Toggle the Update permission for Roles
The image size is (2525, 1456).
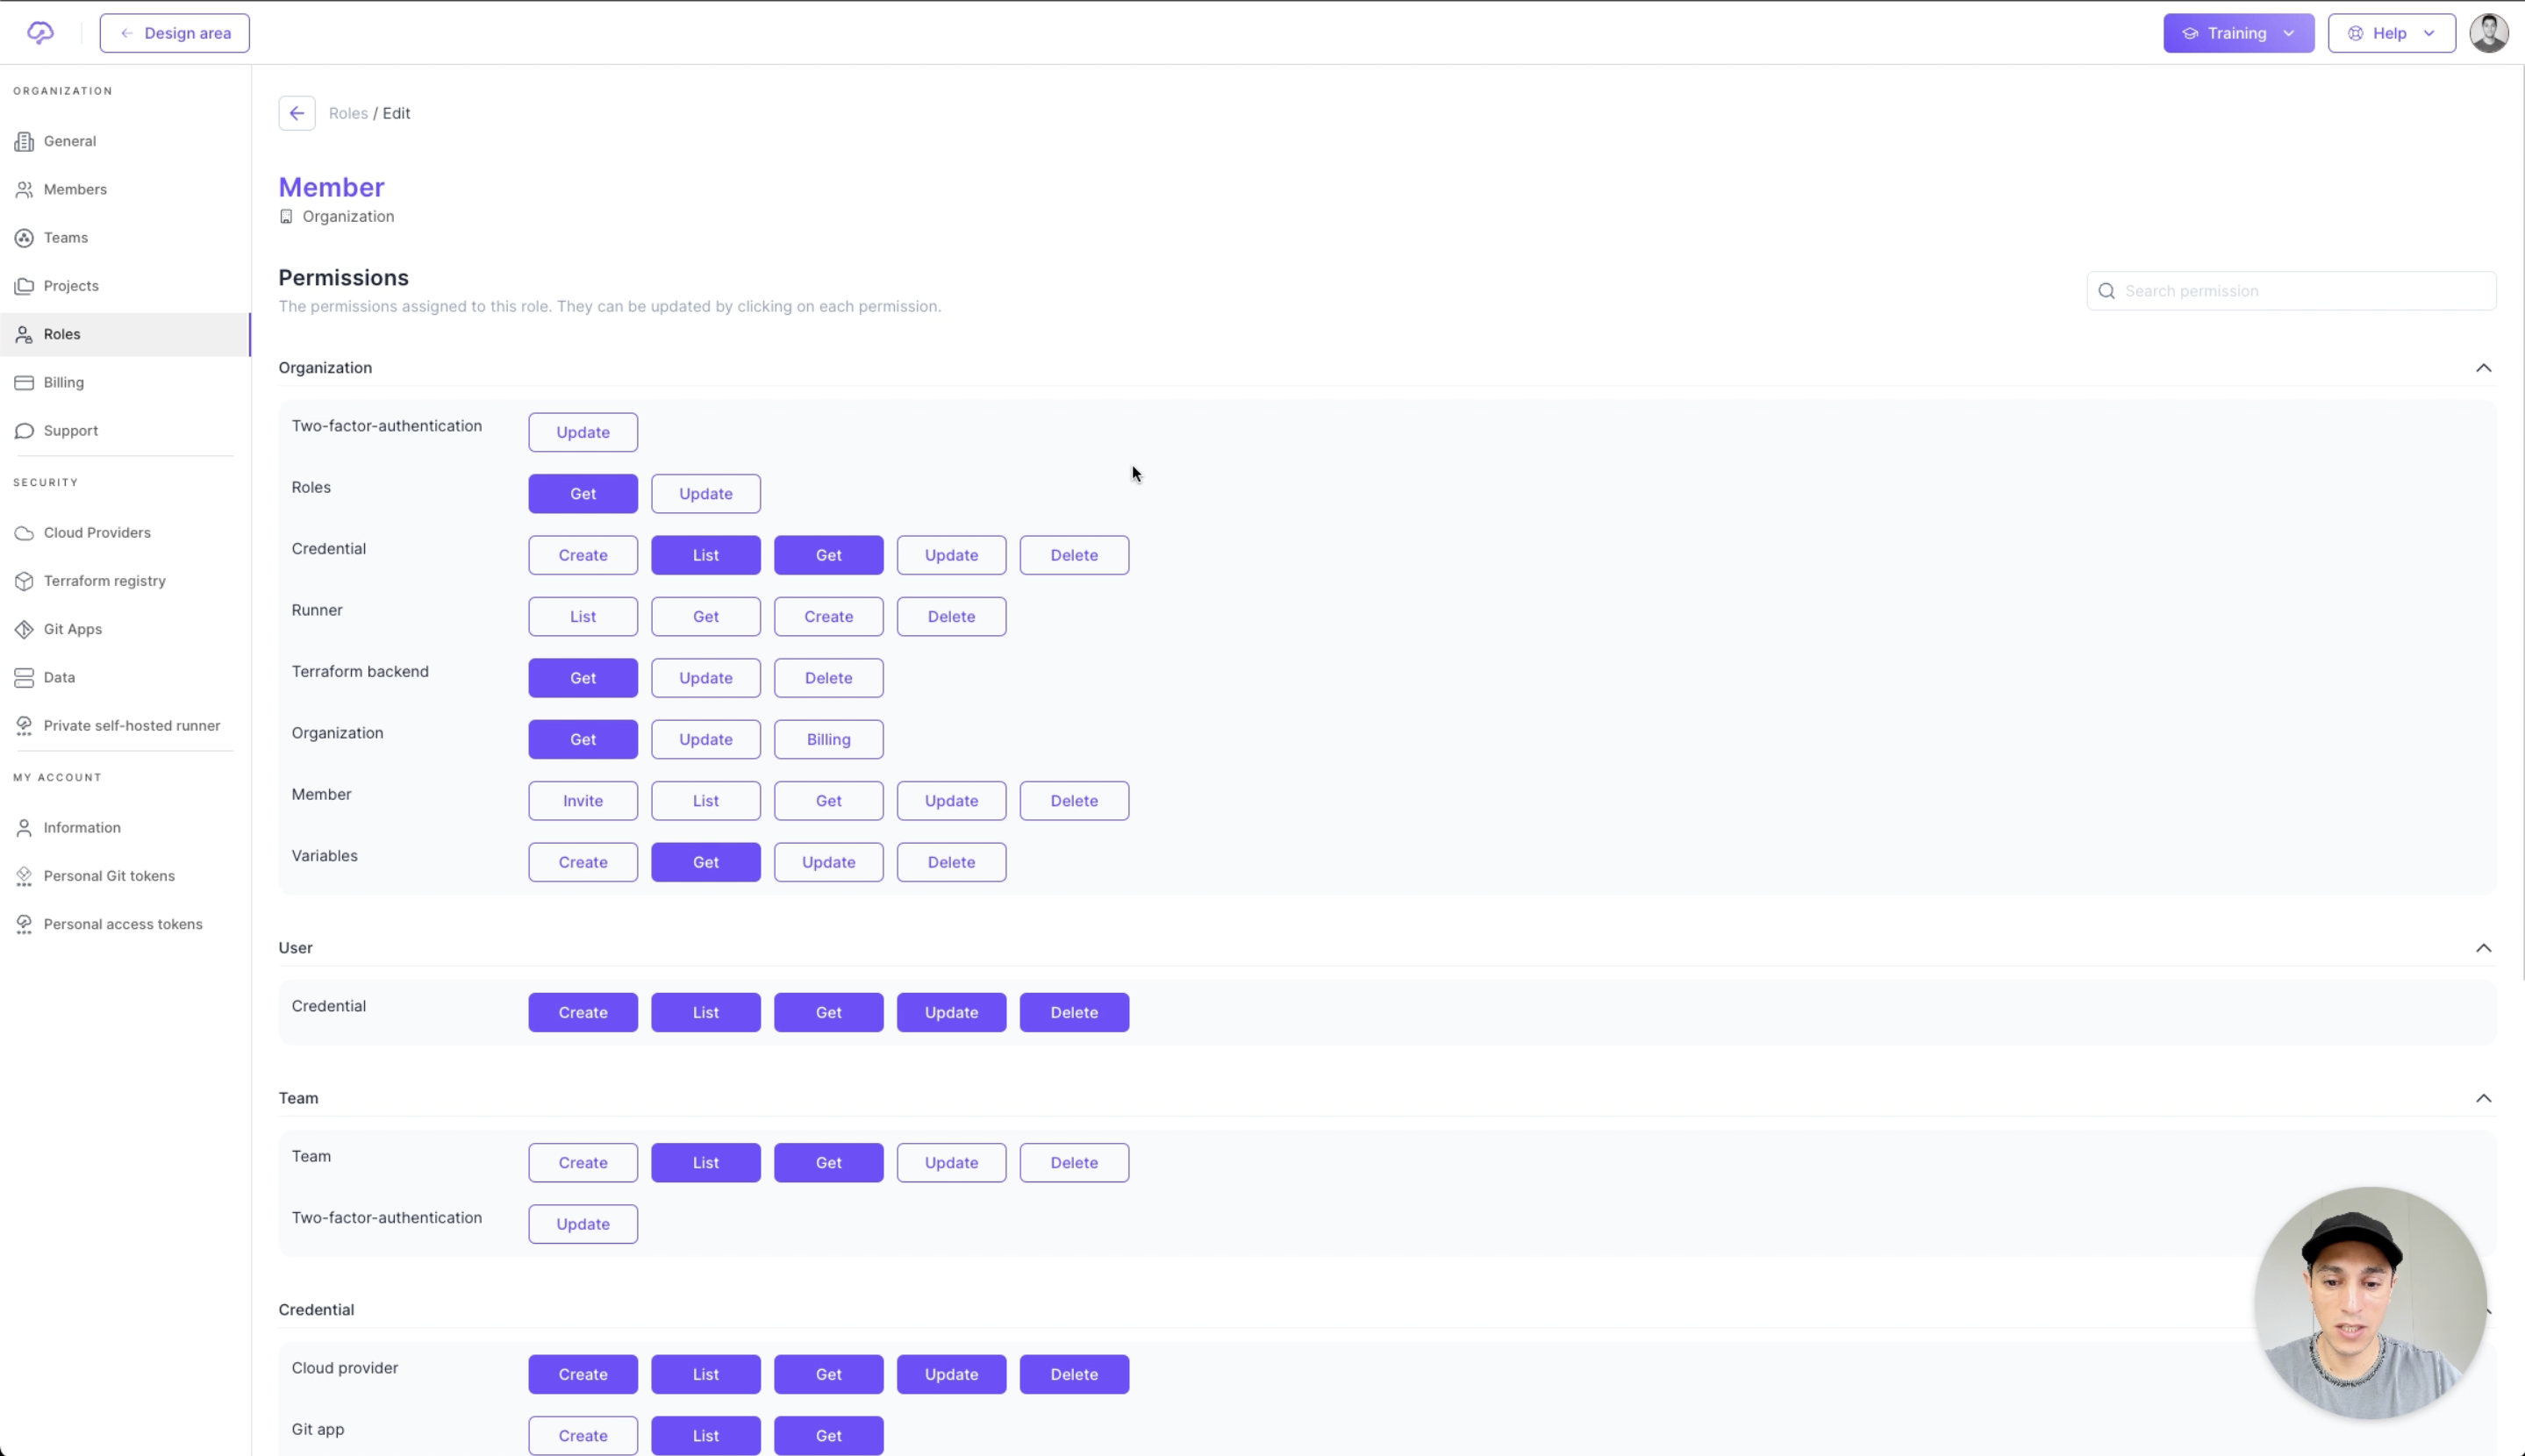click(705, 493)
